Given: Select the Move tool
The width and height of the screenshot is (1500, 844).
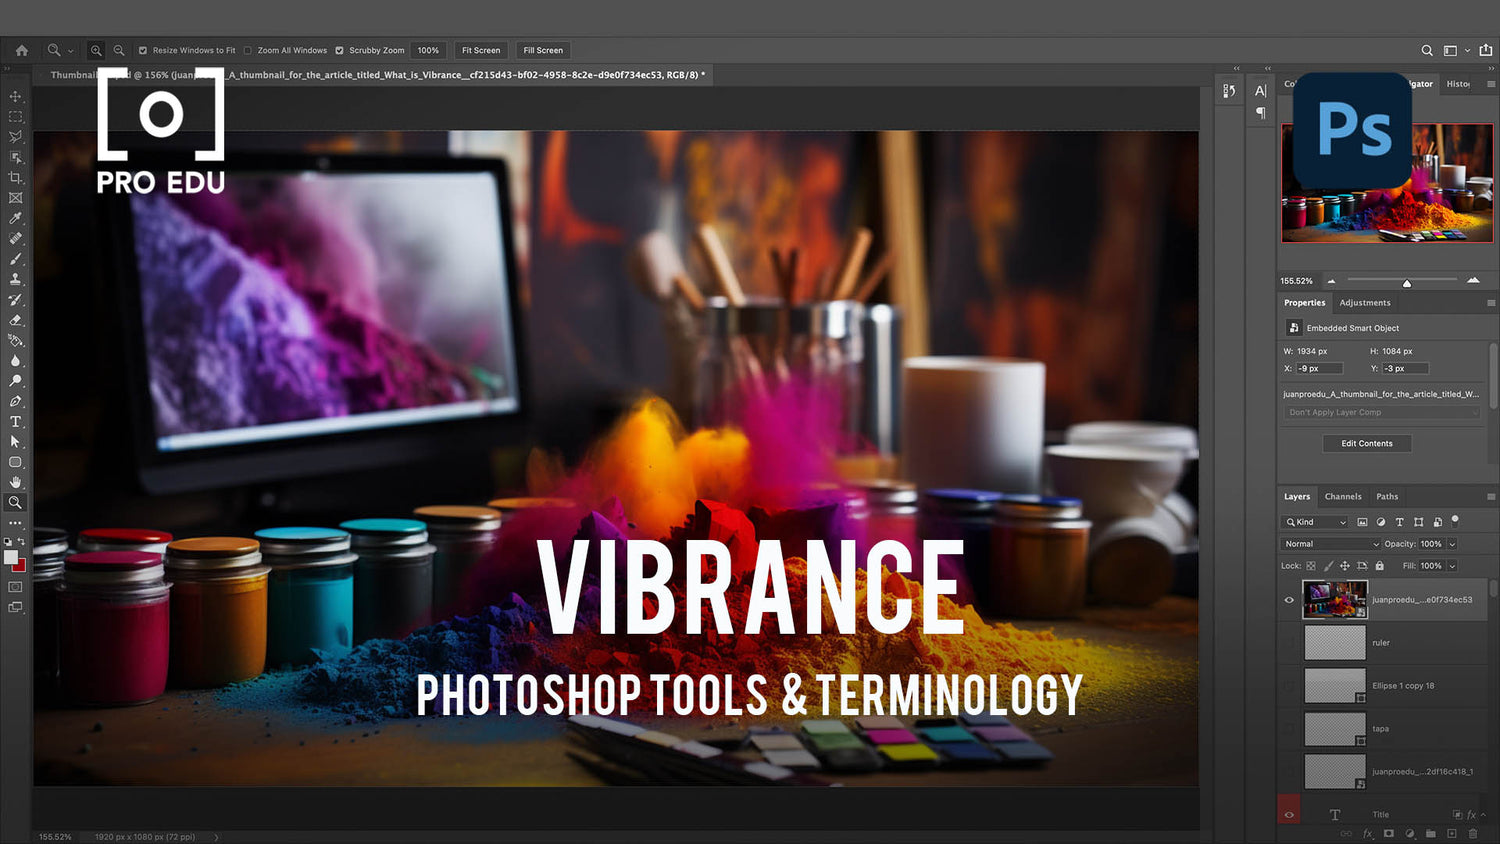Looking at the screenshot, I should point(15,96).
